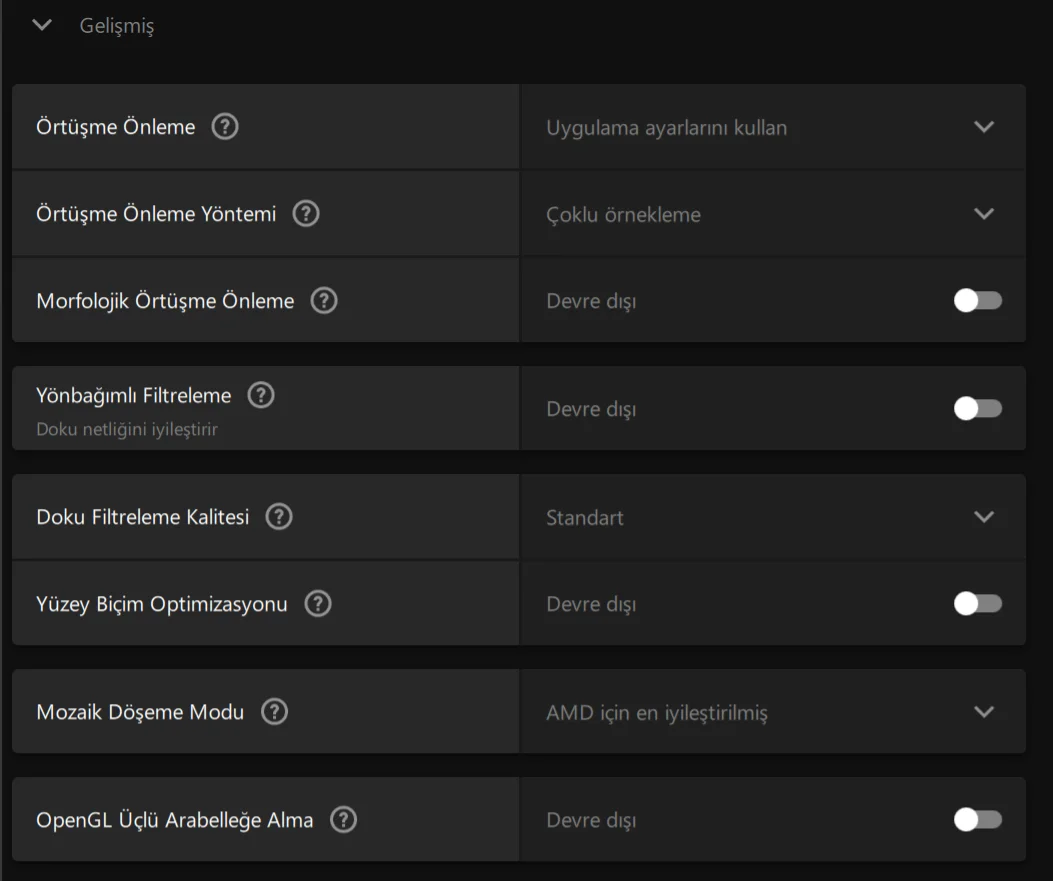Toggle Yüzey Biçim Optimizasyonu switch
Image resolution: width=1053 pixels, height=881 pixels.
click(978, 603)
